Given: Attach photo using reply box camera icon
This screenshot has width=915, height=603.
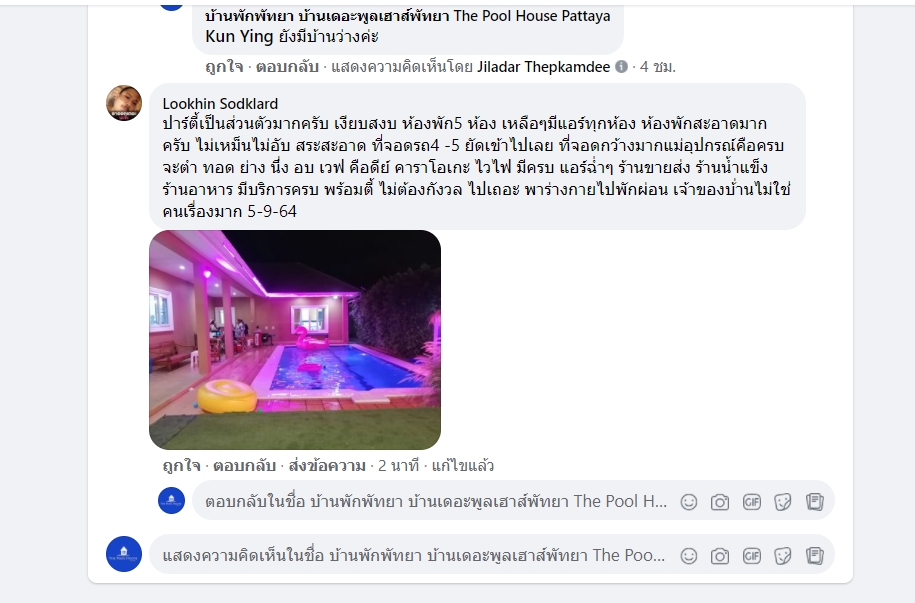Looking at the screenshot, I should [x=720, y=502].
